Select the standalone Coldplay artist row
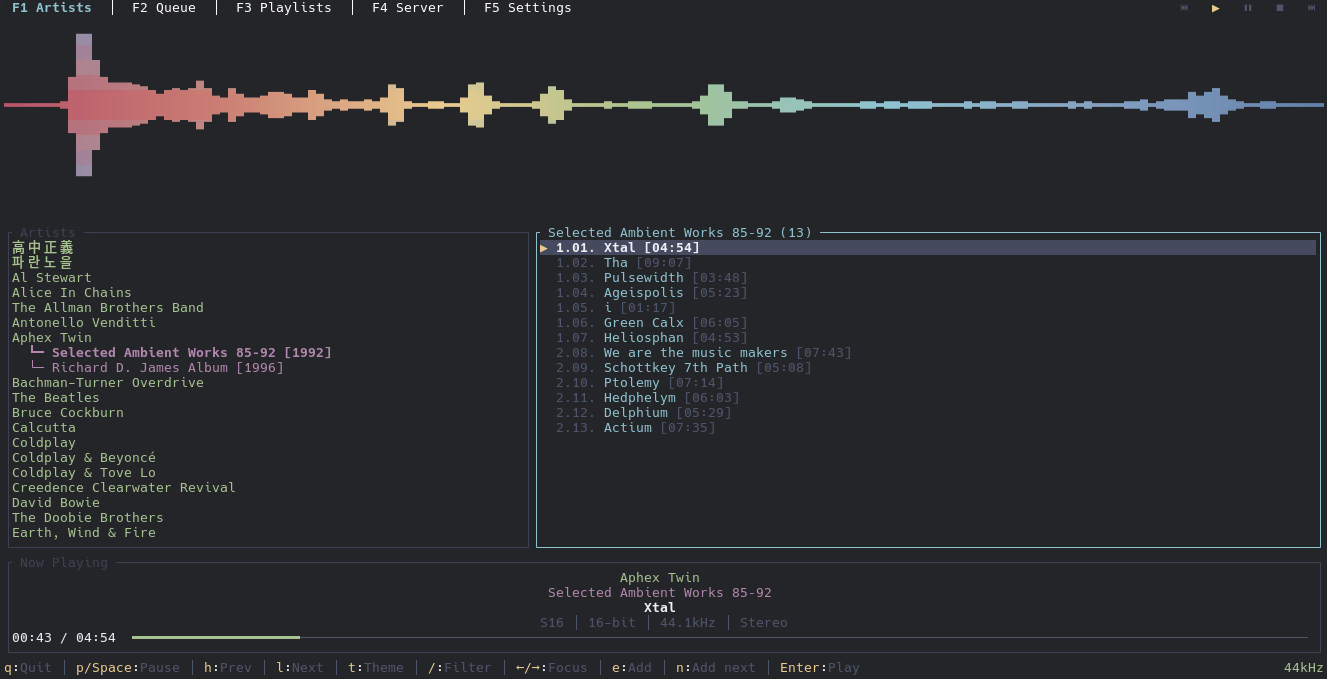The image size is (1327, 679). coord(44,443)
